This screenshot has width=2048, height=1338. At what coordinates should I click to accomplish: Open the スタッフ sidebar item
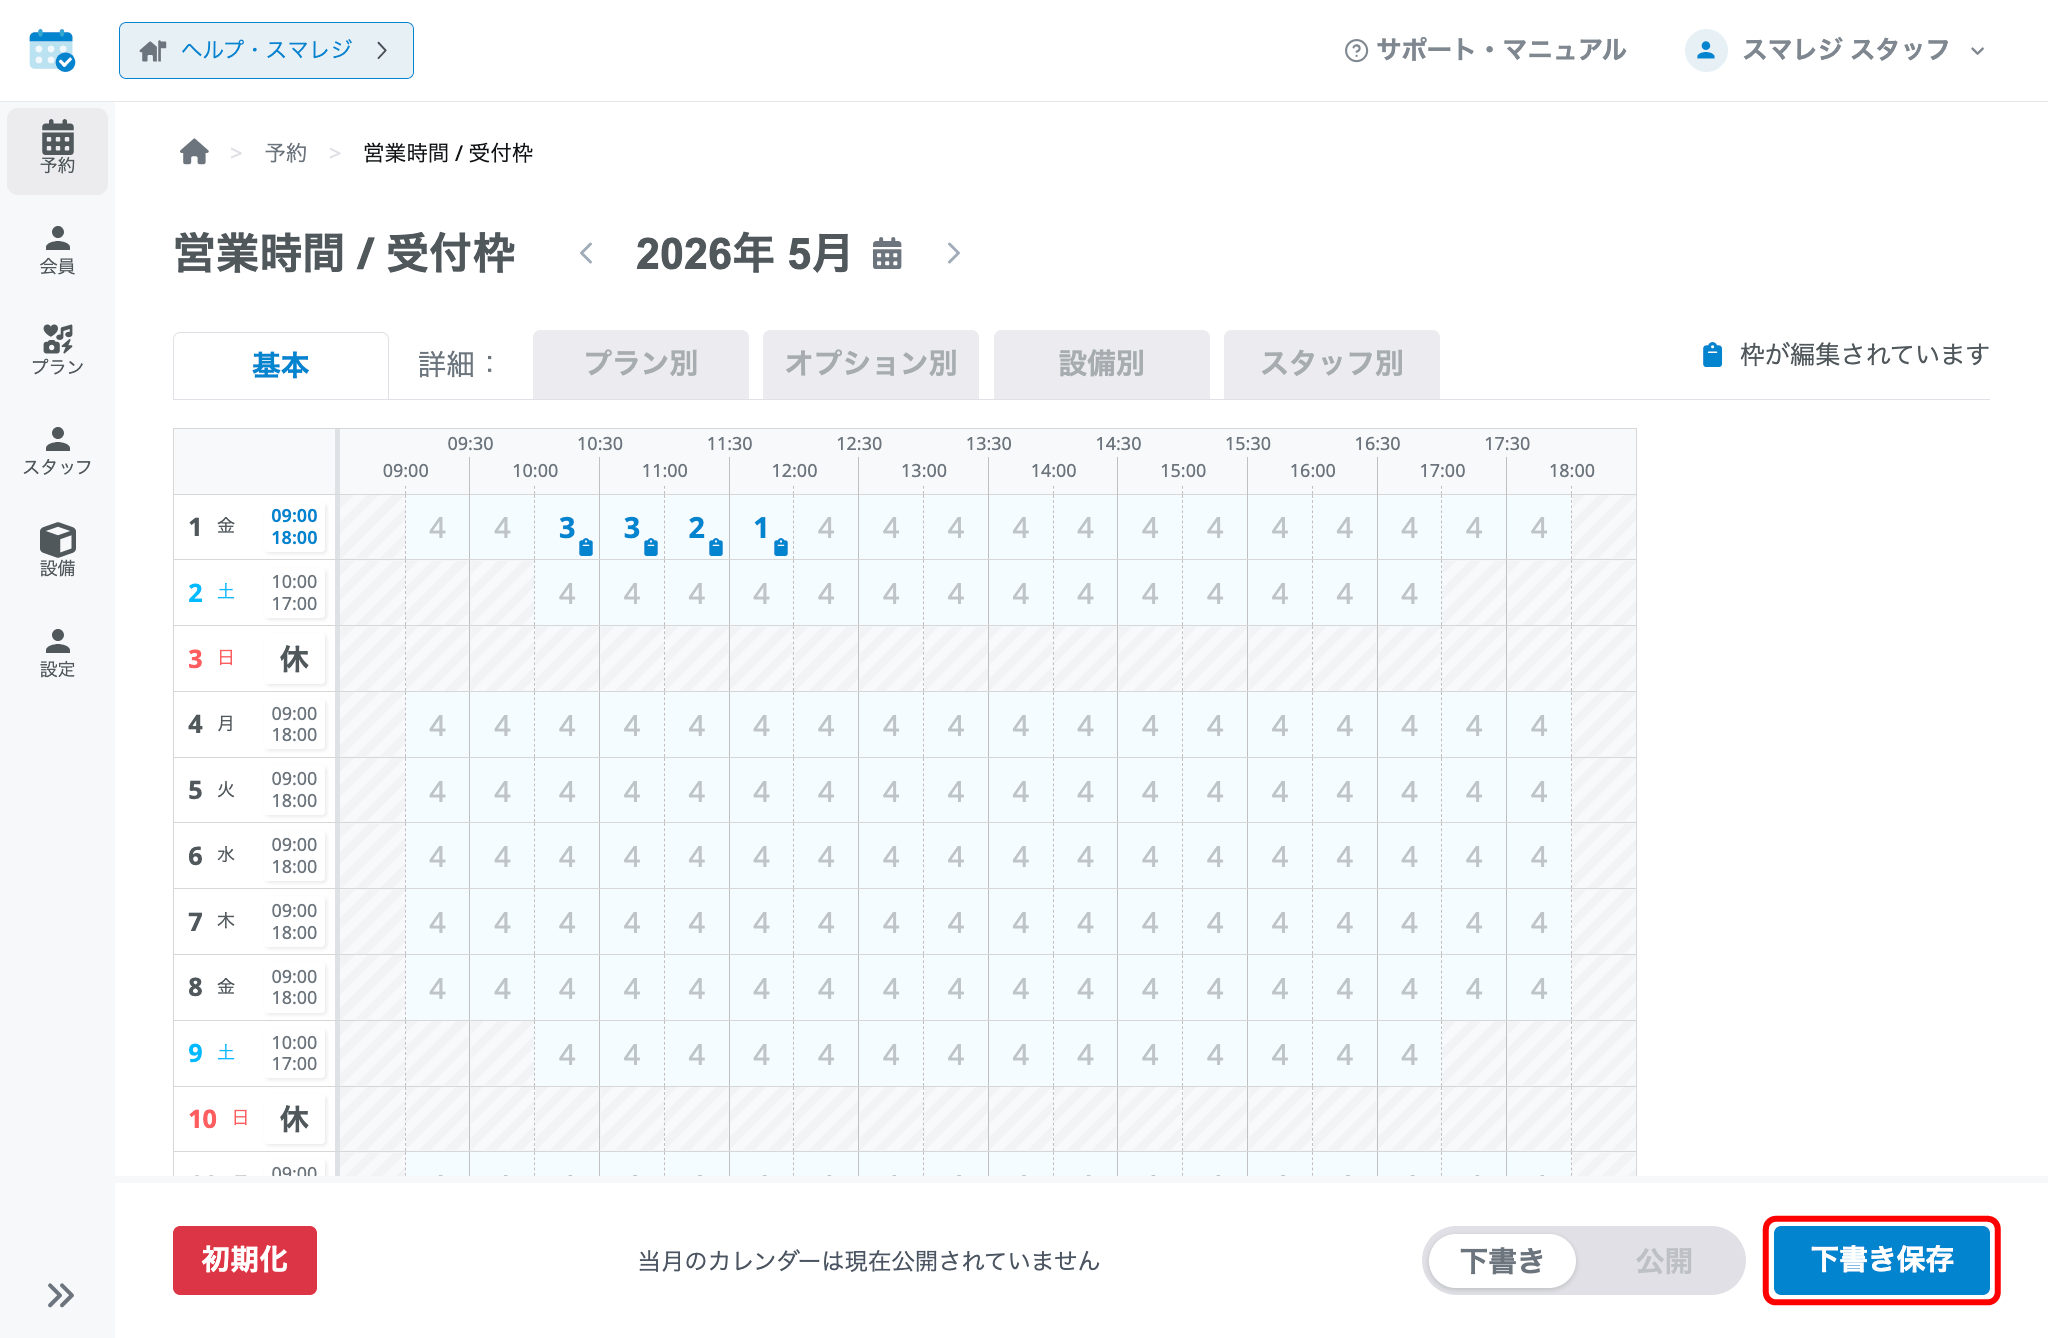coord(58,451)
